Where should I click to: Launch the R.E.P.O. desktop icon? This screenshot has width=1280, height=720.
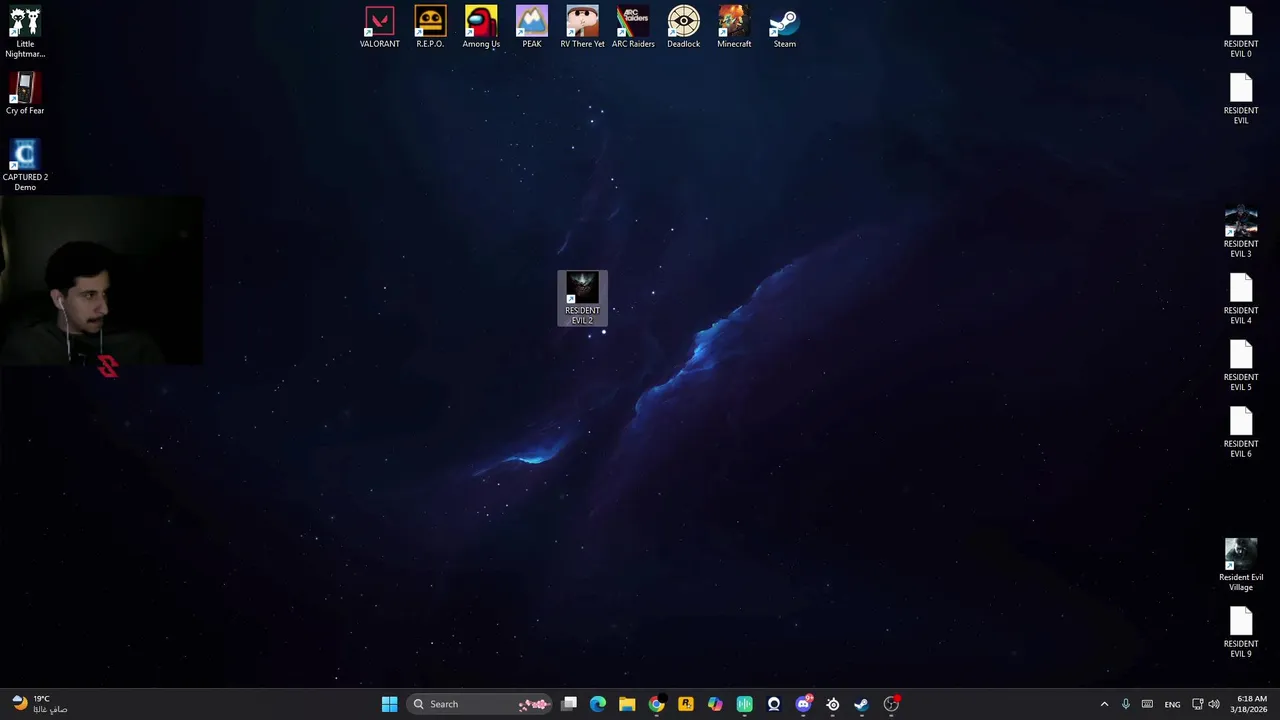(430, 28)
